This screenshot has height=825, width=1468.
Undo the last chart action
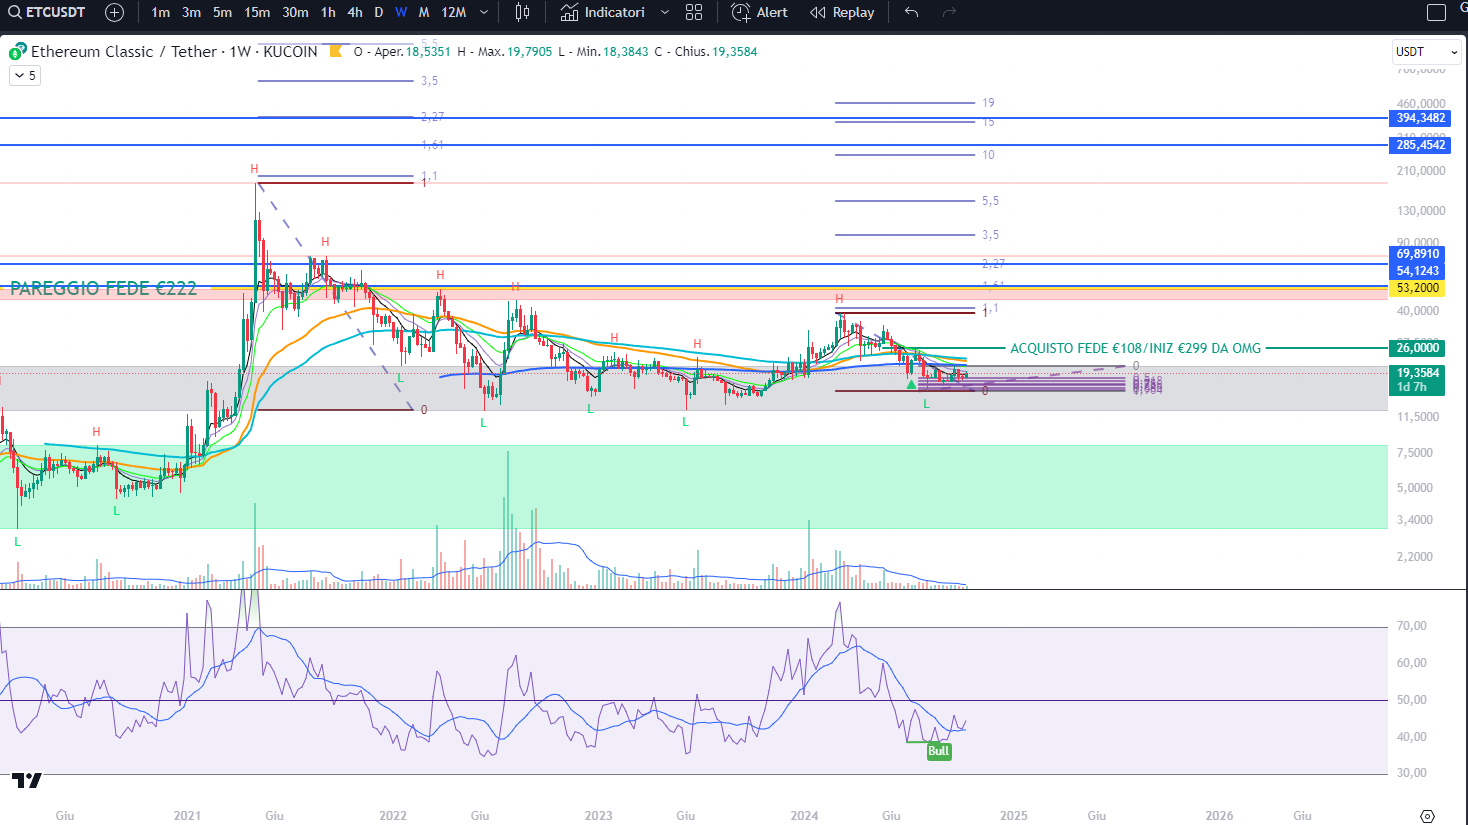click(911, 13)
